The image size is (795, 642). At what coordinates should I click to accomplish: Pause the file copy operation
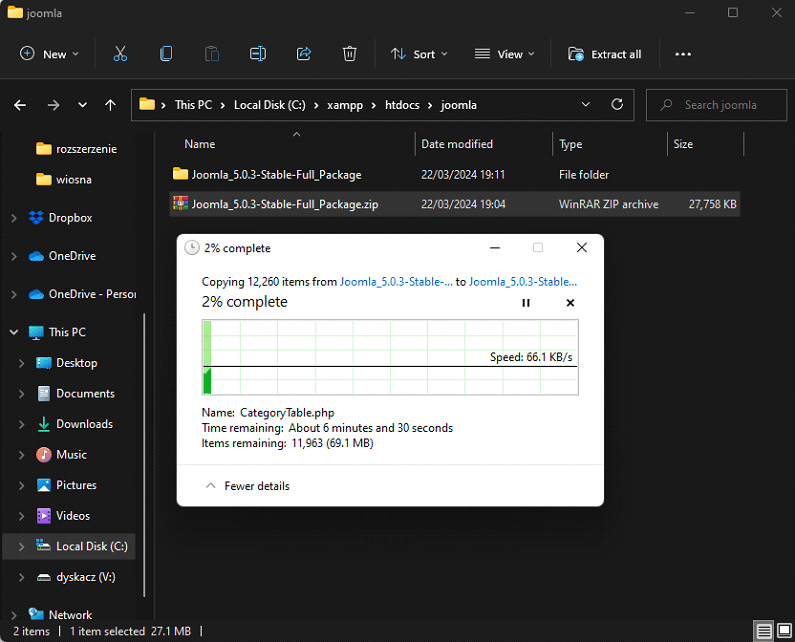click(x=526, y=303)
